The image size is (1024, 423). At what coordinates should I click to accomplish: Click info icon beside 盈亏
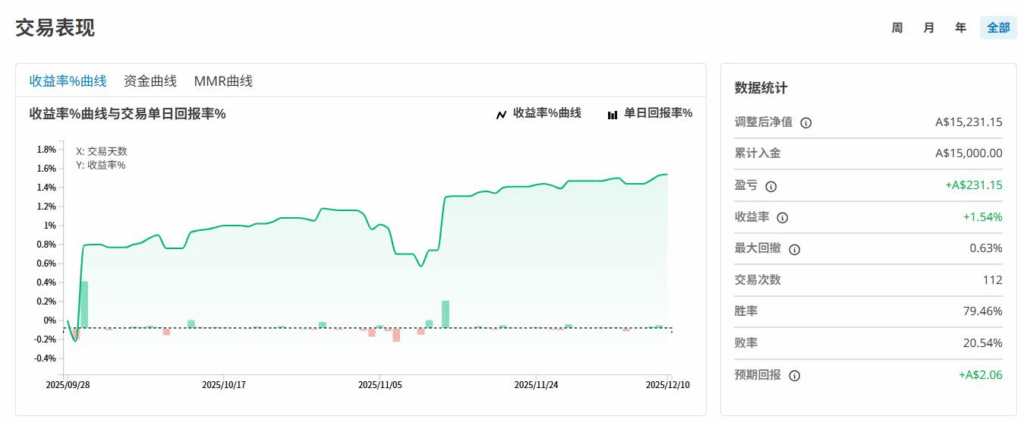click(x=770, y=186)
